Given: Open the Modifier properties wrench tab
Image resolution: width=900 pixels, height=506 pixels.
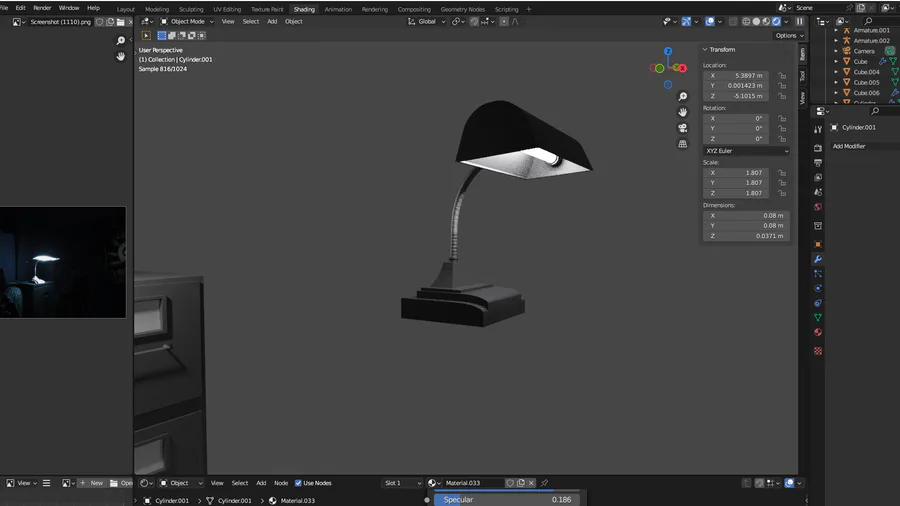Looking at the screenshot, I should tap(818, 259).
